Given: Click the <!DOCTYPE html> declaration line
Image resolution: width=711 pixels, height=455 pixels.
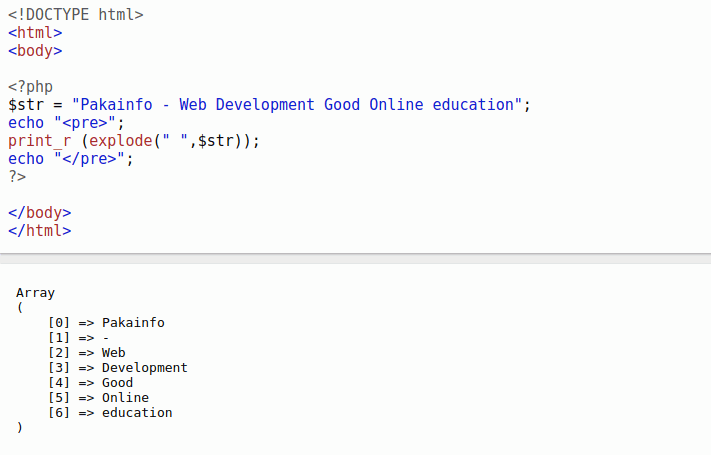Looking at the screenshot, I should coord(76,15).
